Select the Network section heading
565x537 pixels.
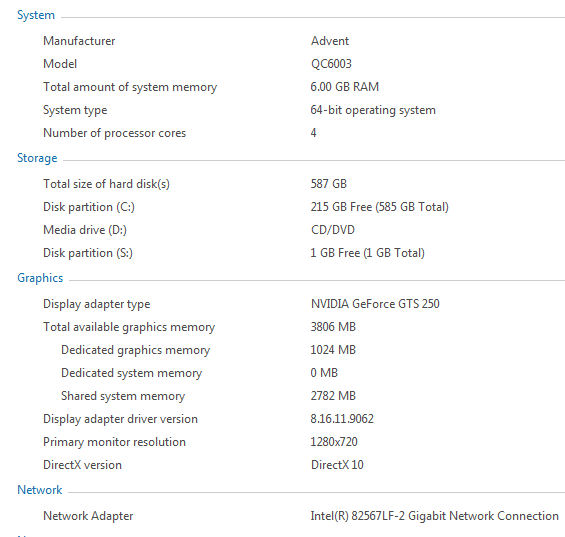(x=40, y=490)
